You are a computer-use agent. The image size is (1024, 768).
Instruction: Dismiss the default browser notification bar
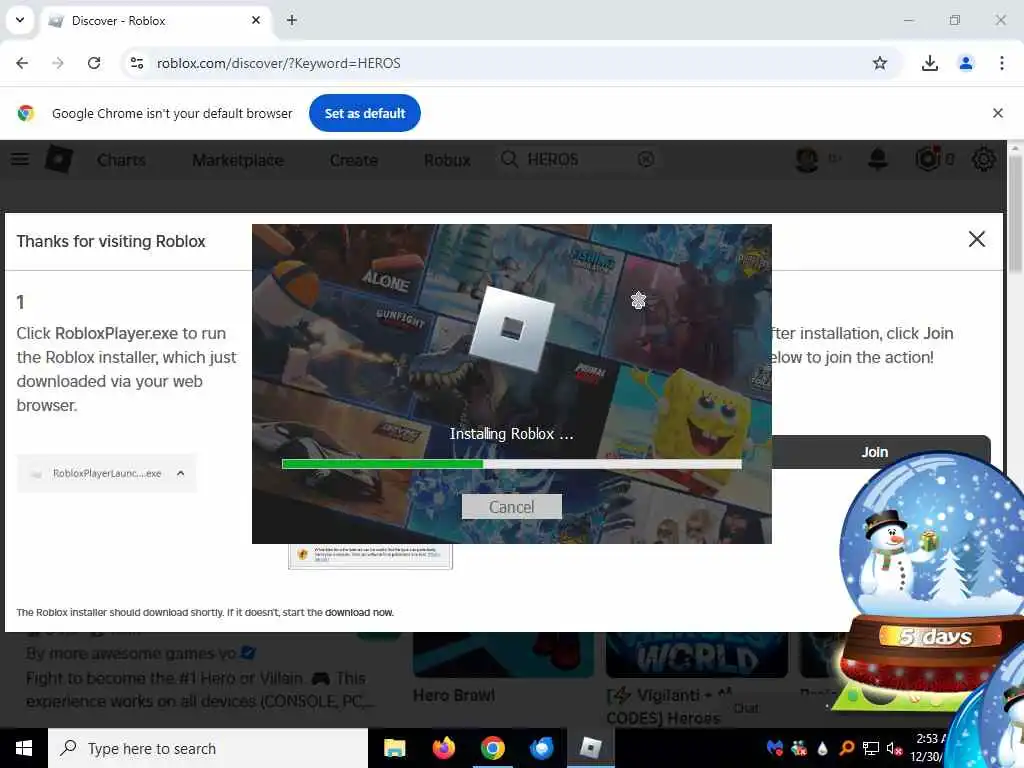997,113
